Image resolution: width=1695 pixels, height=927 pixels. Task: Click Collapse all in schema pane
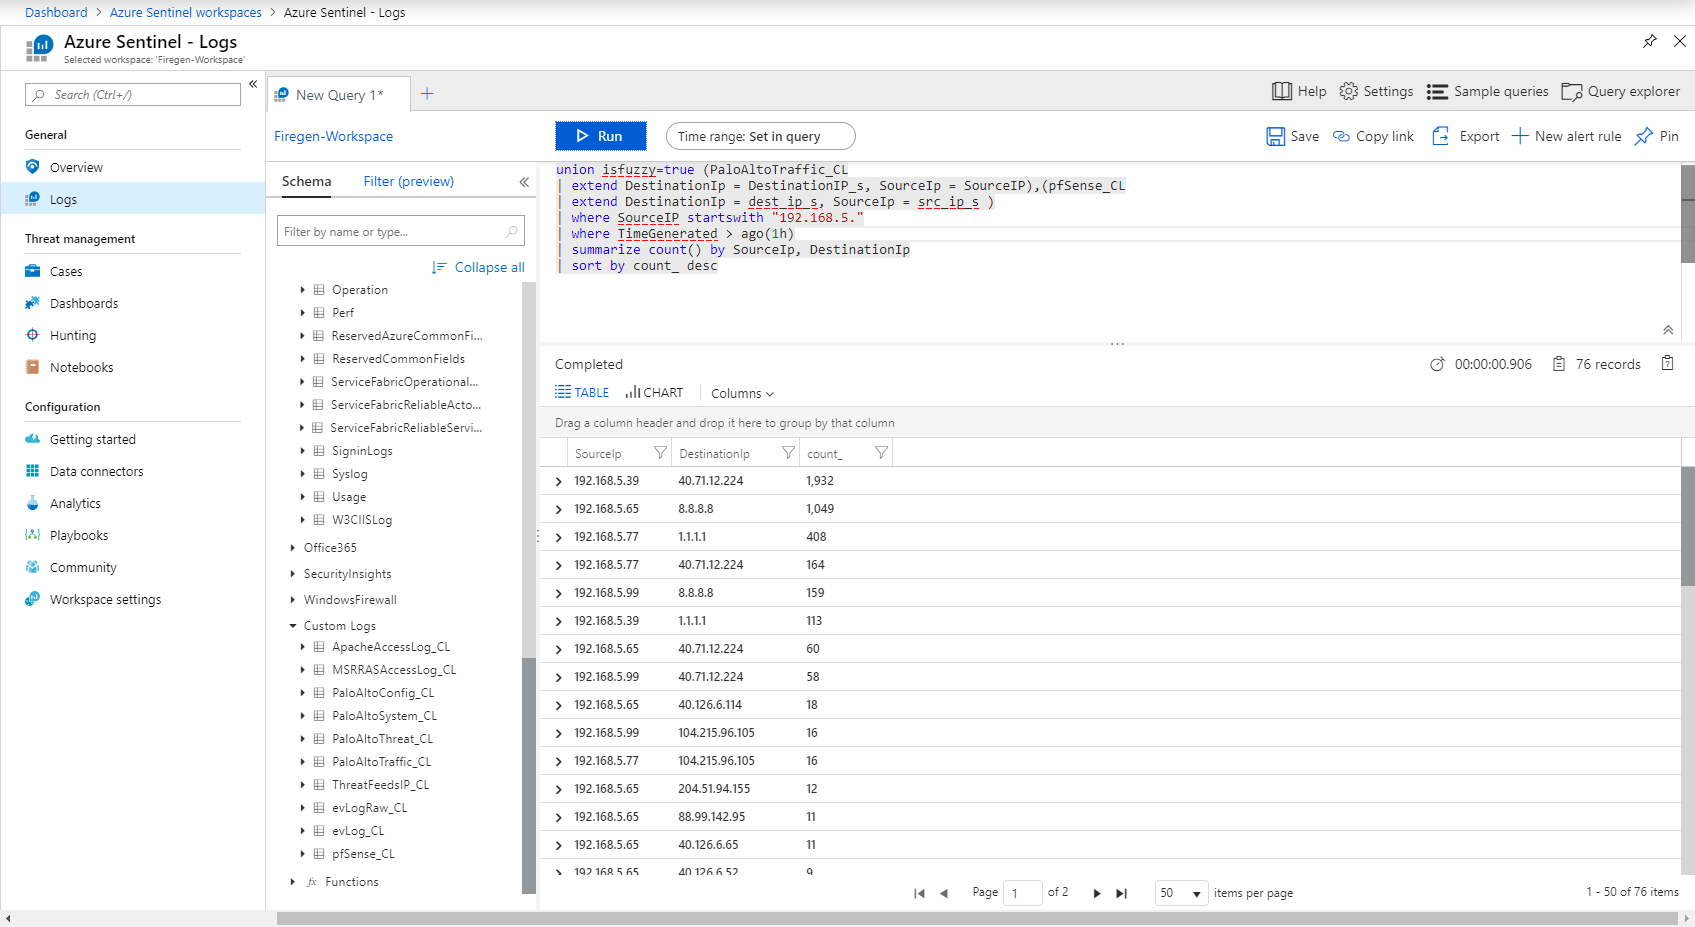pyautogui.click(x=478, y=267)
